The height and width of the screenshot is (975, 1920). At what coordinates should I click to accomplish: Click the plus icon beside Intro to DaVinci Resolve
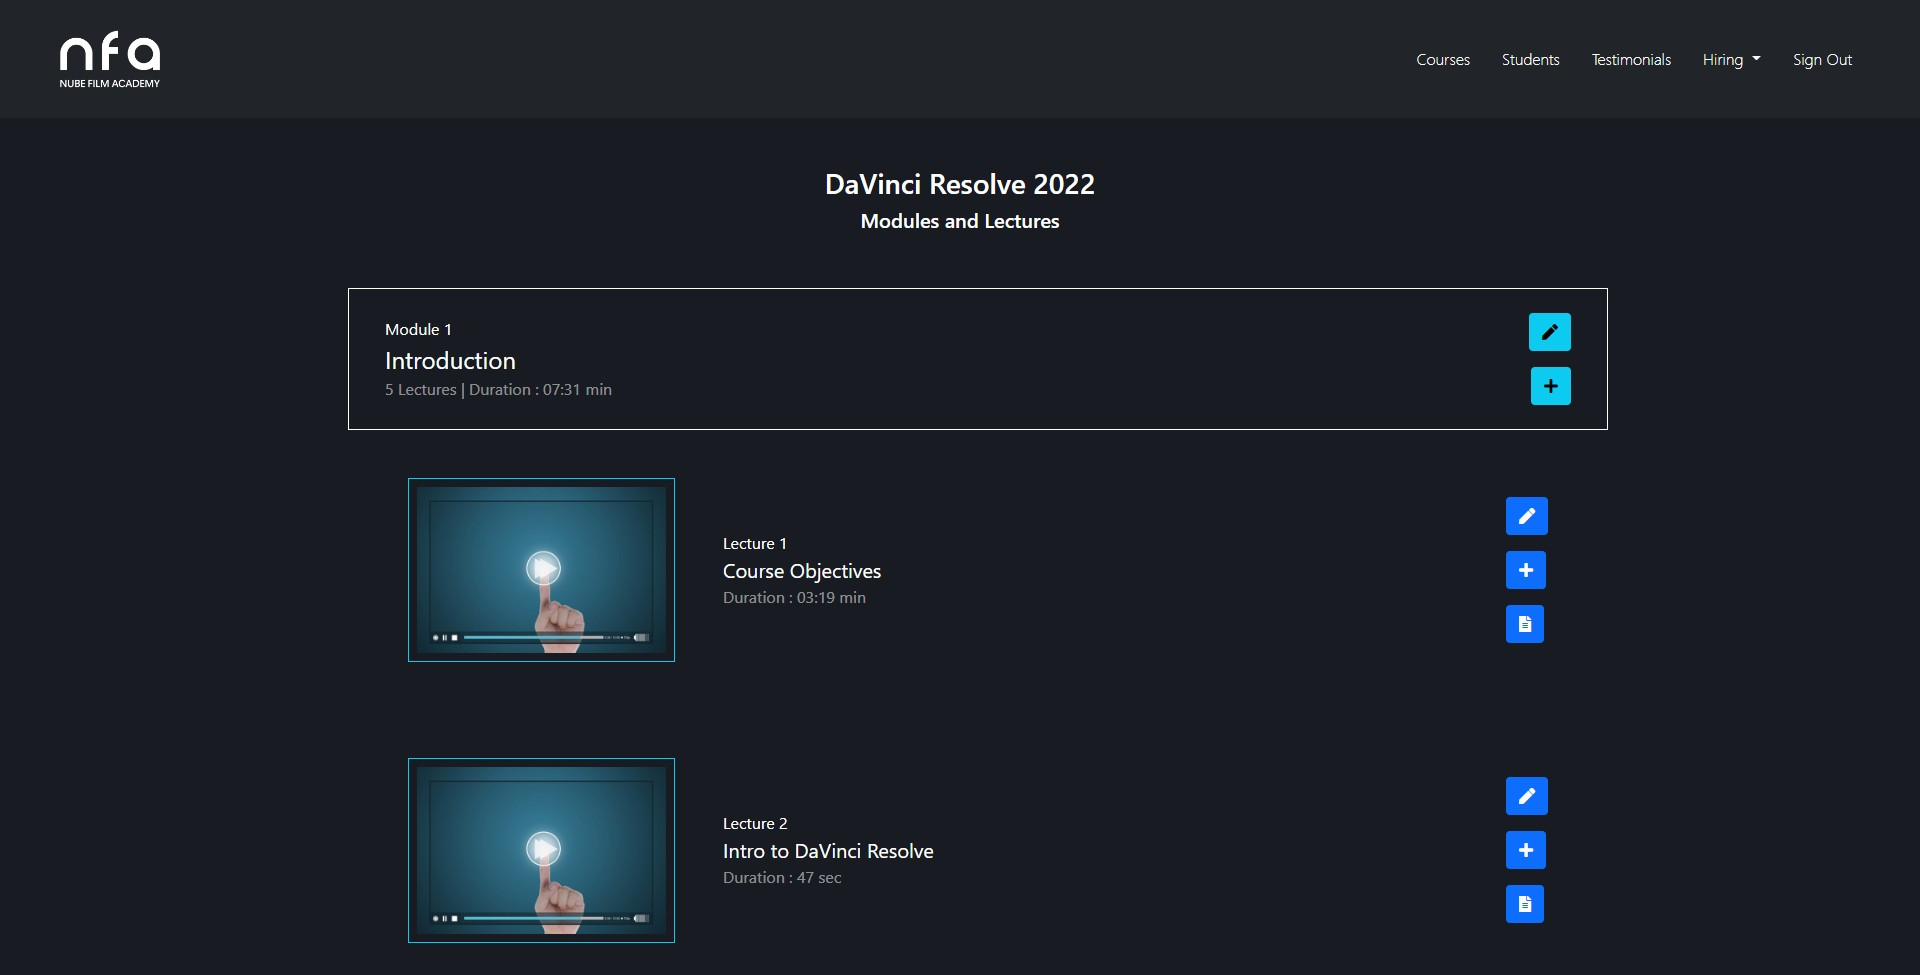pyautogui.click(x=1526, y=850)
